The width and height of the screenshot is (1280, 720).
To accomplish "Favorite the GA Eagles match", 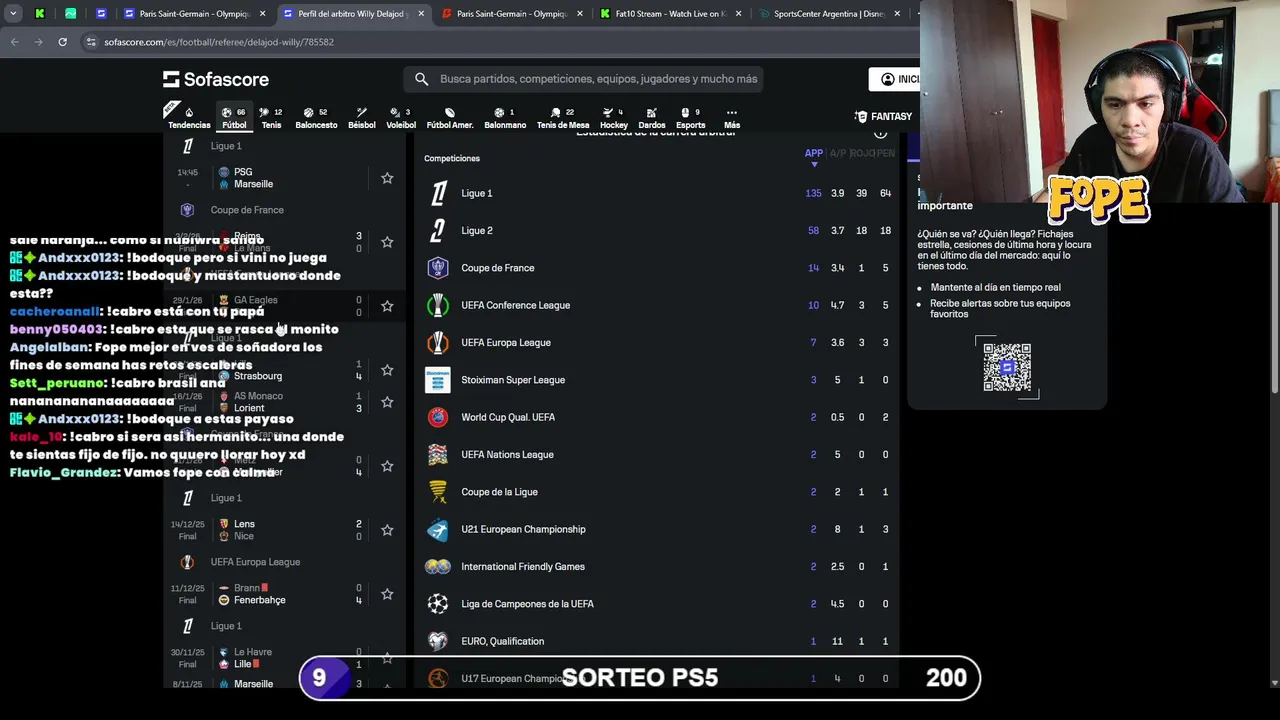I will click(x=387, y=306).
